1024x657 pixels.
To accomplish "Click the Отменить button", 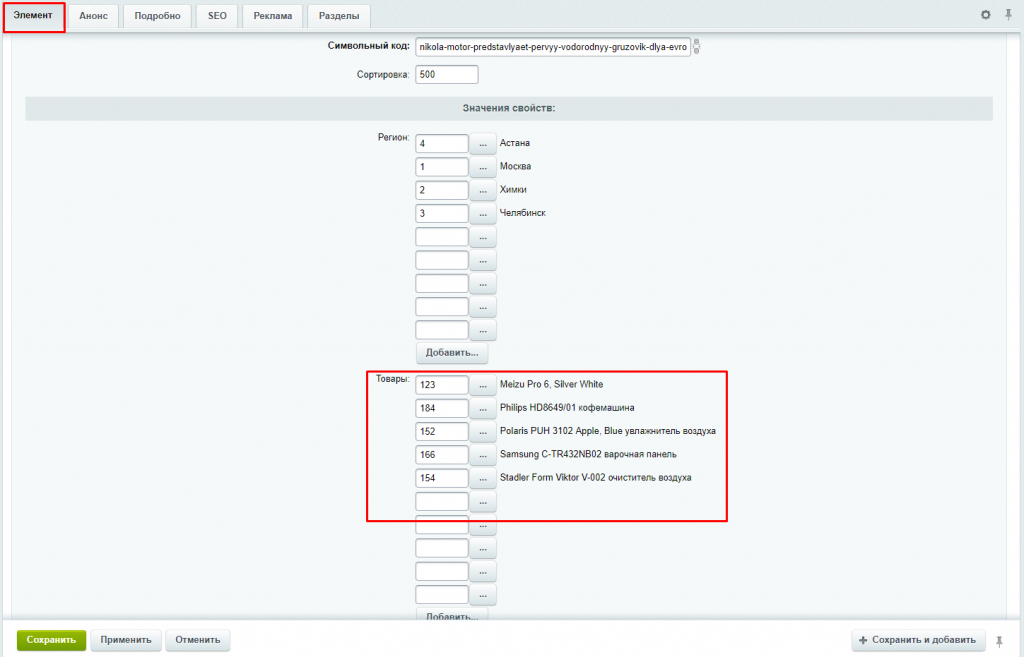I will (197, 640).
